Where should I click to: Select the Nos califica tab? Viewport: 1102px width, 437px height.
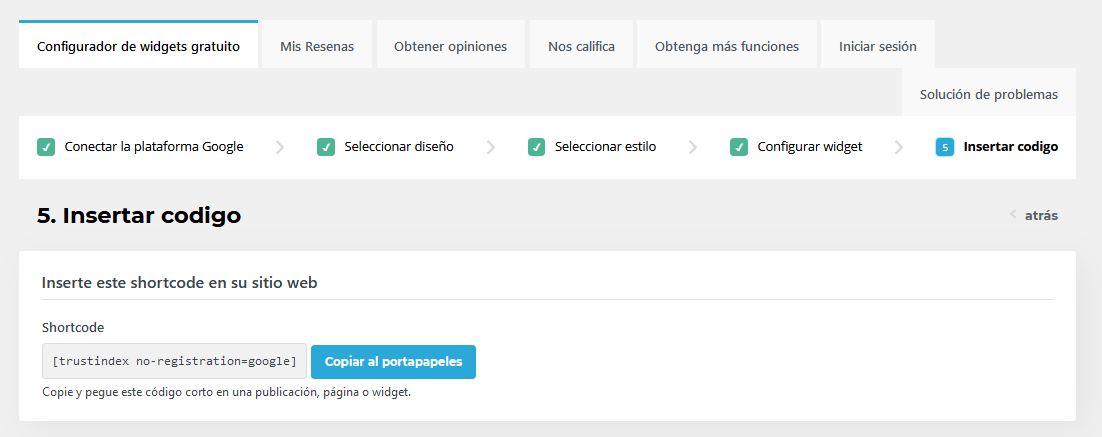tap(581, 46)
